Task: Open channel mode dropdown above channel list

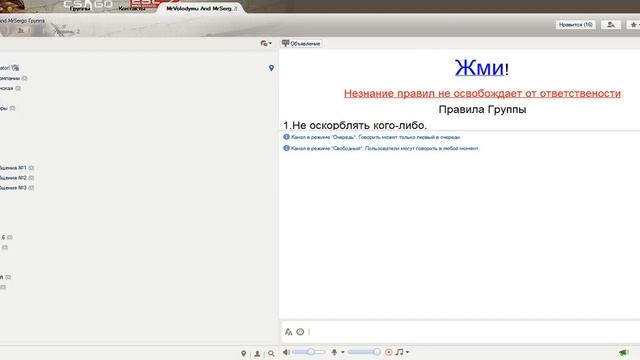Action: tap(266, 43)
